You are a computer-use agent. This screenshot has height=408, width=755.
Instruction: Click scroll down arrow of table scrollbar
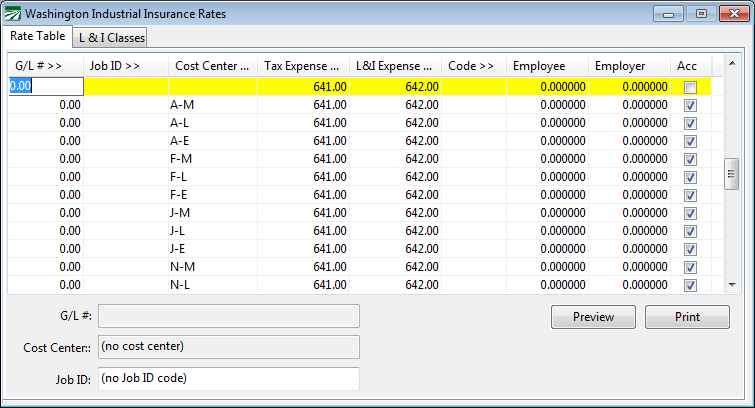click(732, 285)
